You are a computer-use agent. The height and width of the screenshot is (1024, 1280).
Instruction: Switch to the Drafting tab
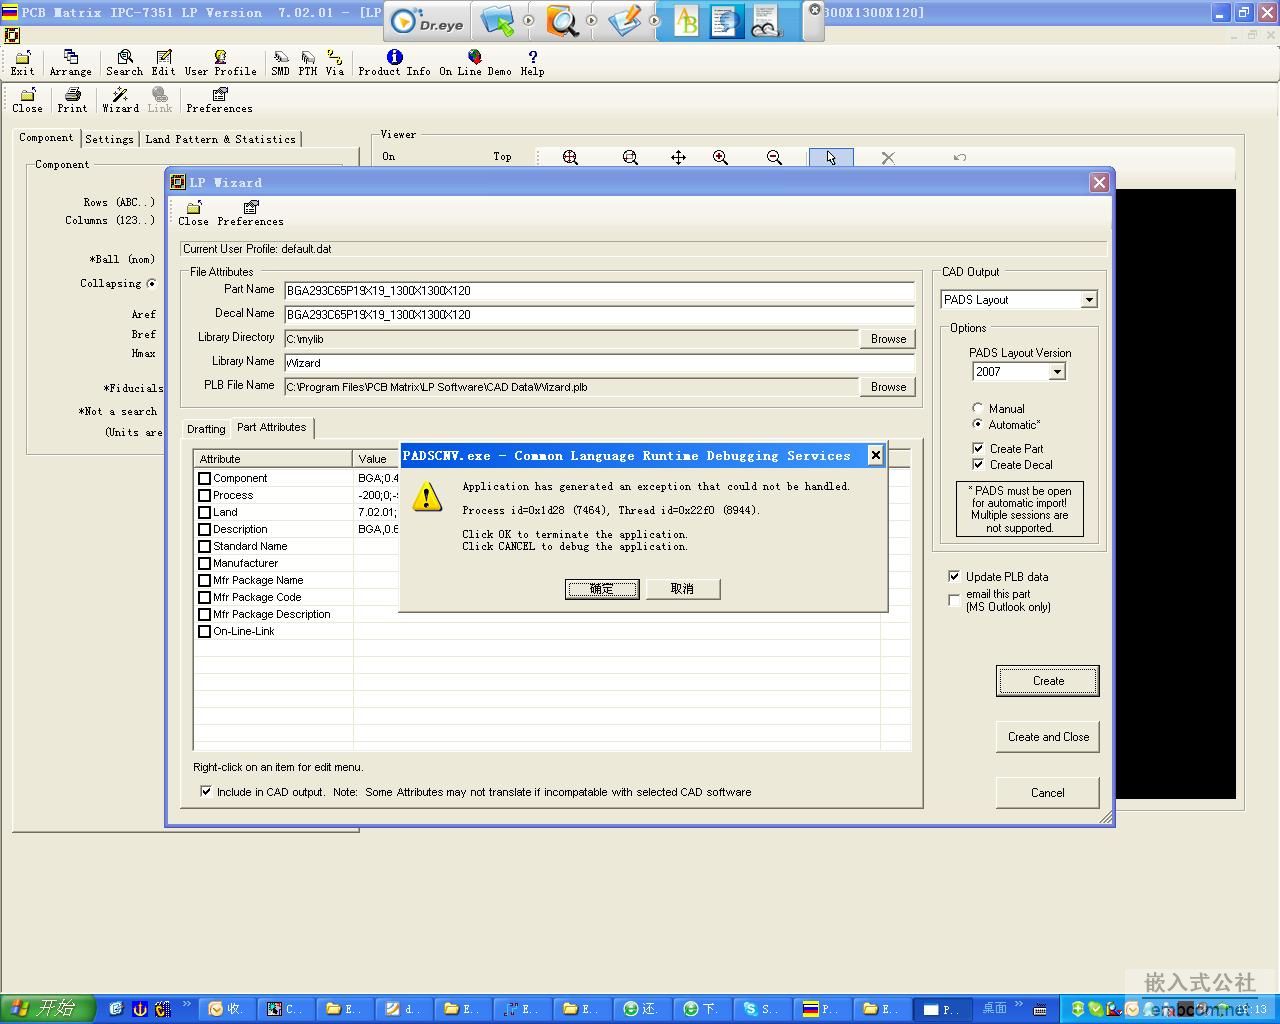(x=206, y=429)
